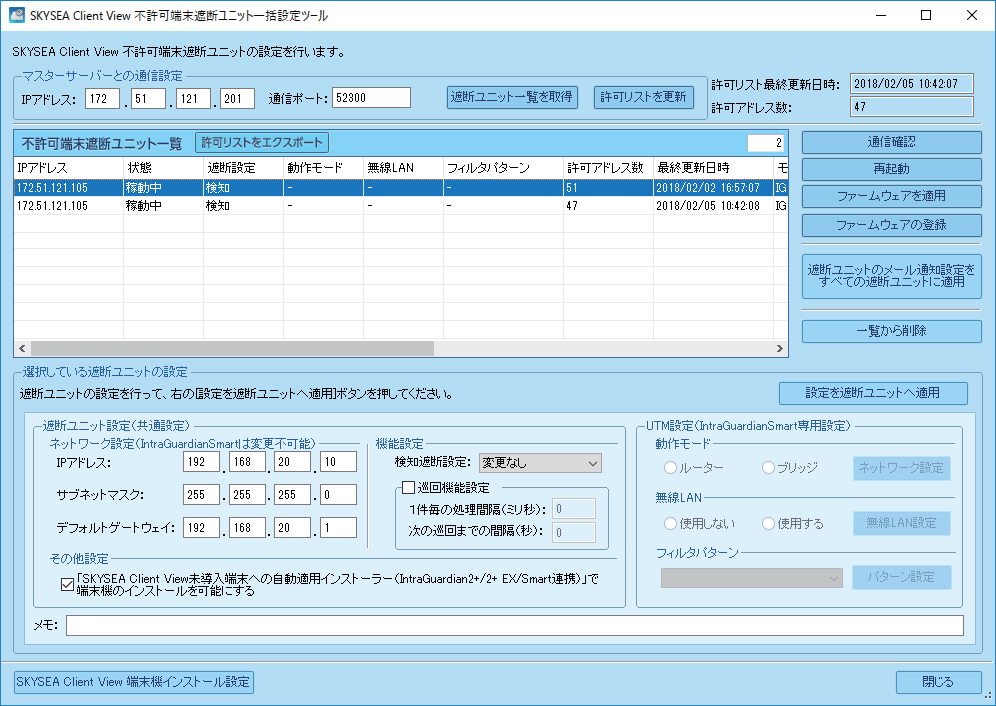Open フィルタパターン dropdown
Screen dimensions: 996x706
[752, 578]
